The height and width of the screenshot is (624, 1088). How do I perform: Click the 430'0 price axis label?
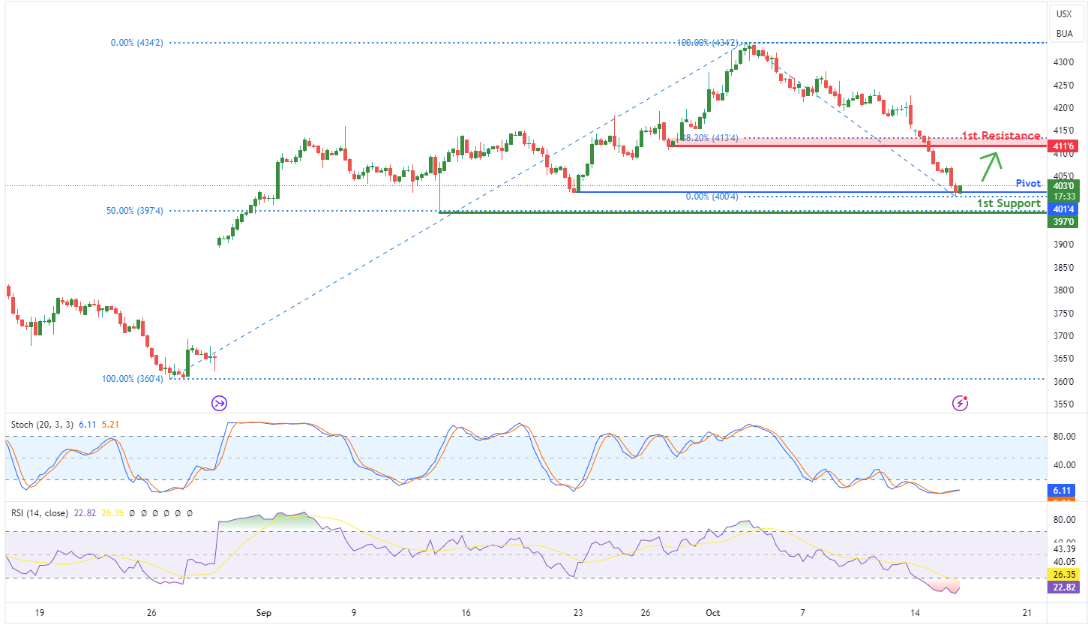click(x=1063, y=62)
